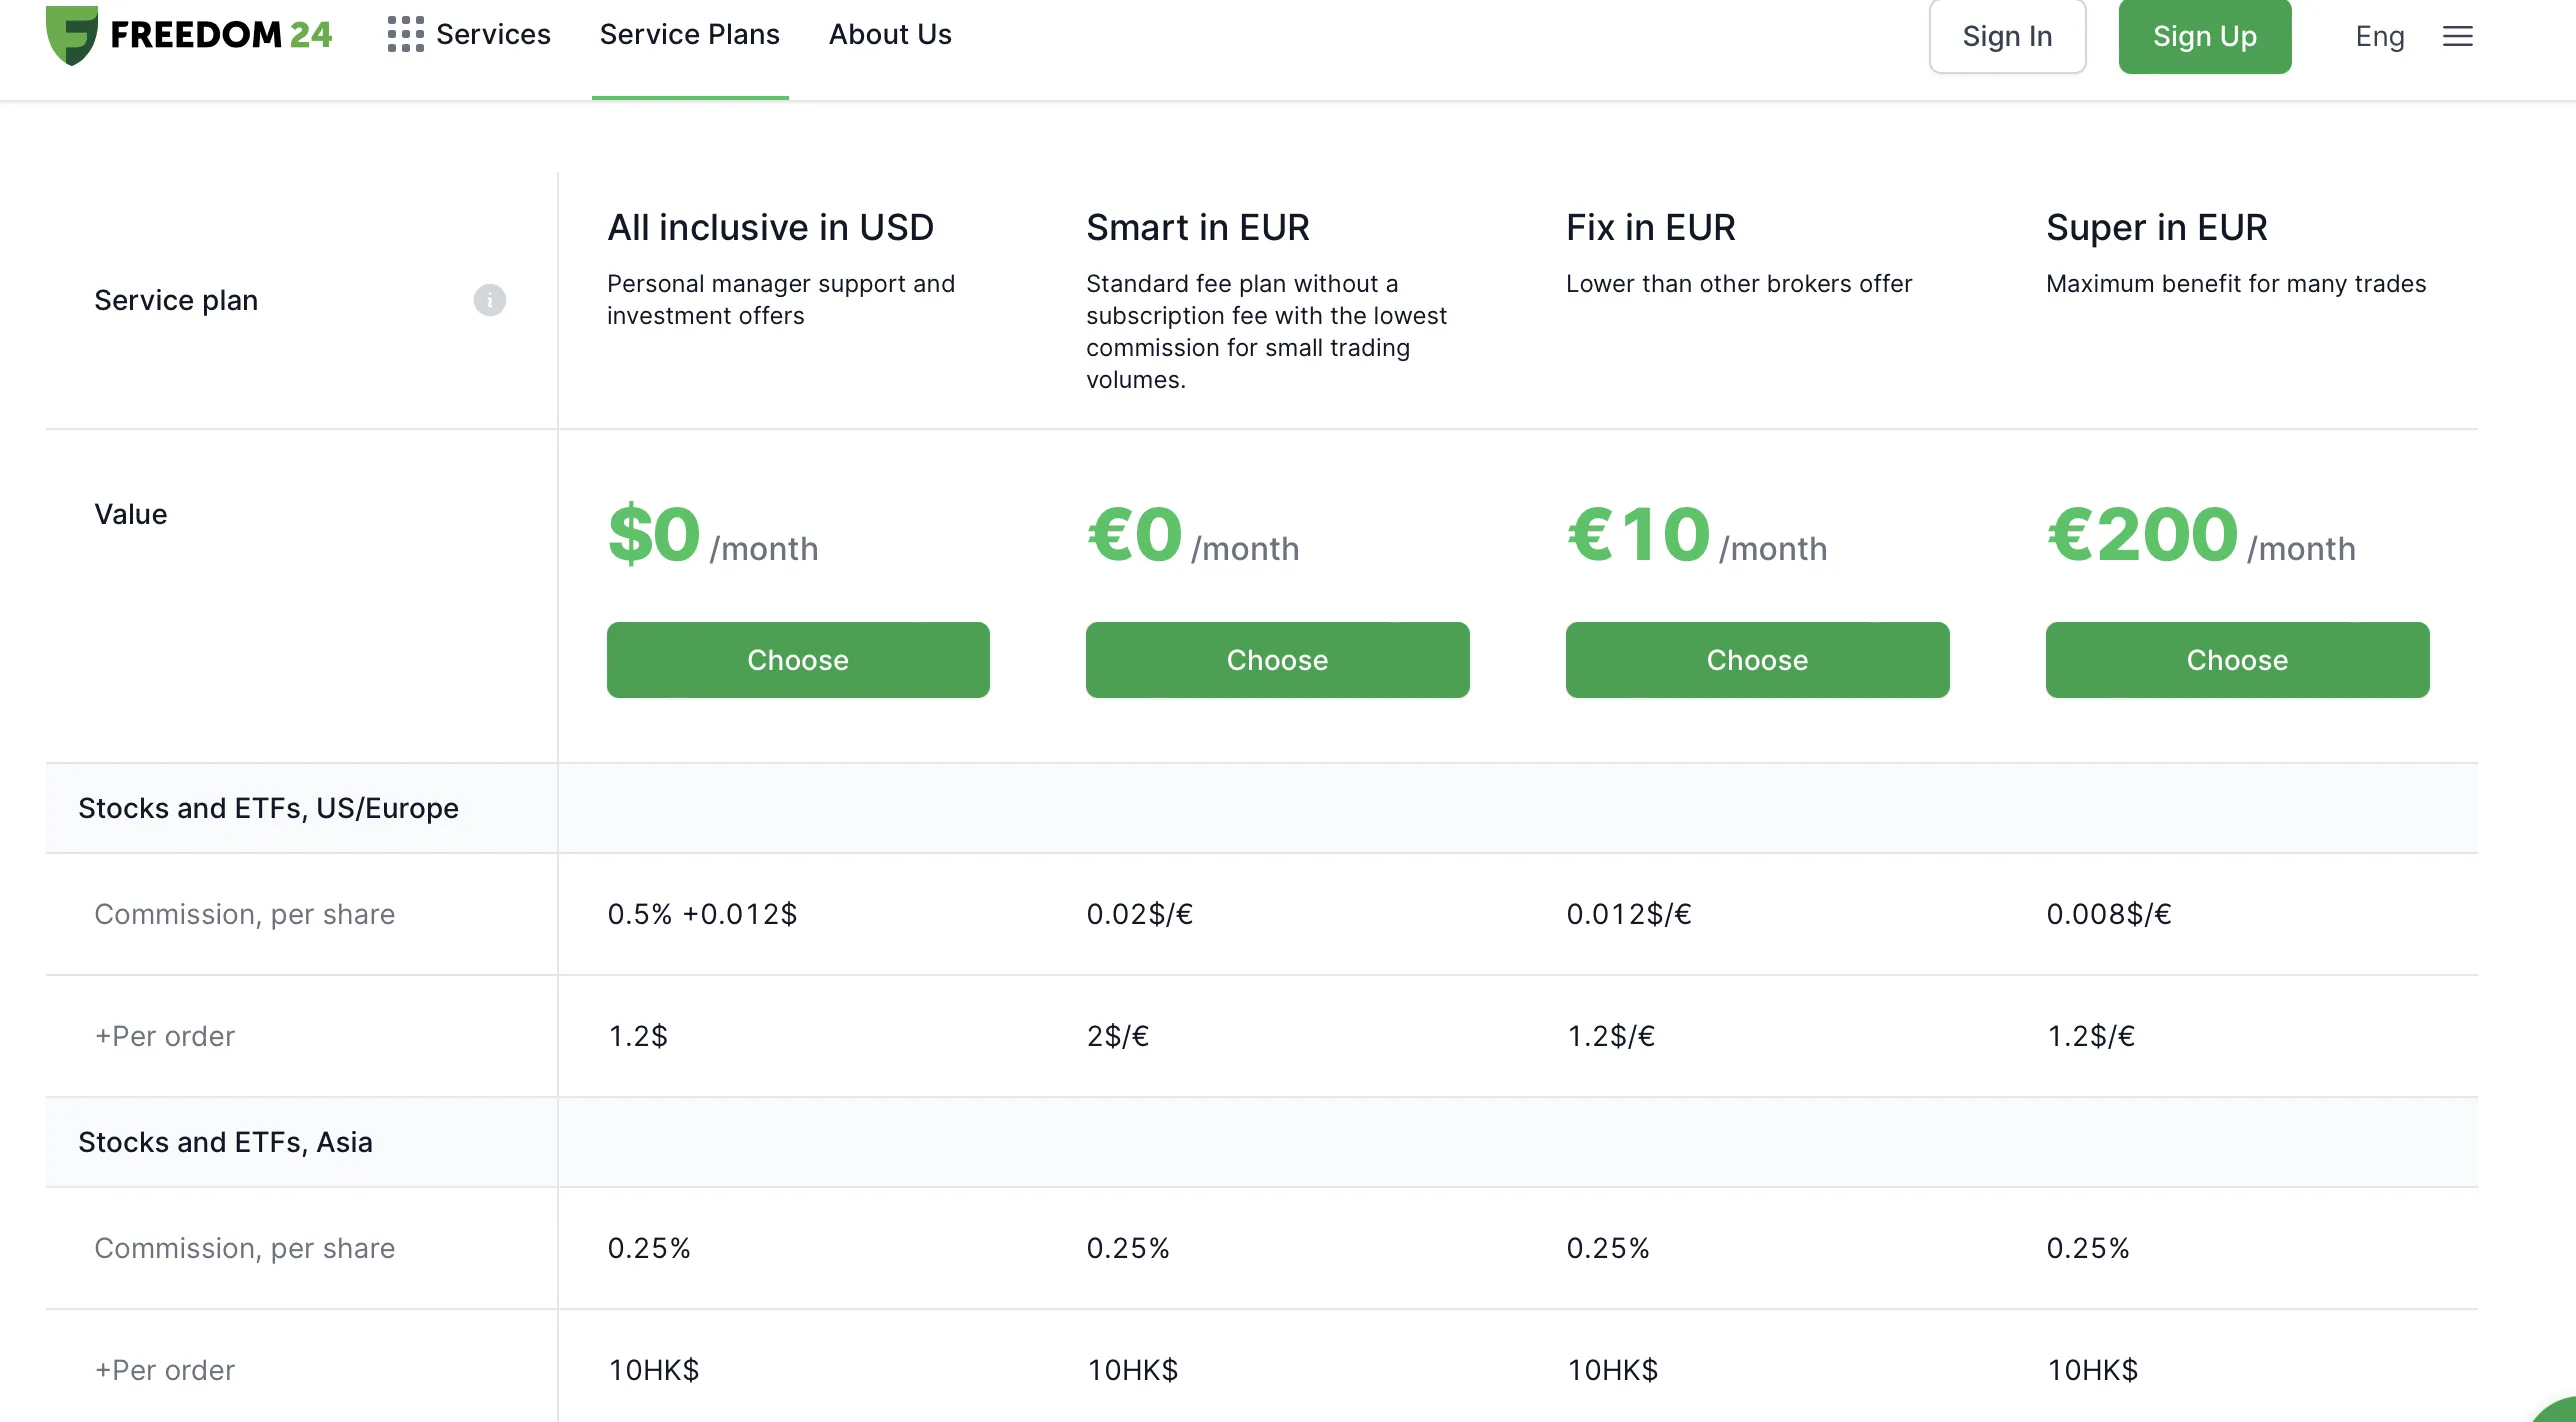This screenshot has height=1422, width=2576.
Task: Click the US/Europe Commission, per share label
Action: [x=245, y=914]
